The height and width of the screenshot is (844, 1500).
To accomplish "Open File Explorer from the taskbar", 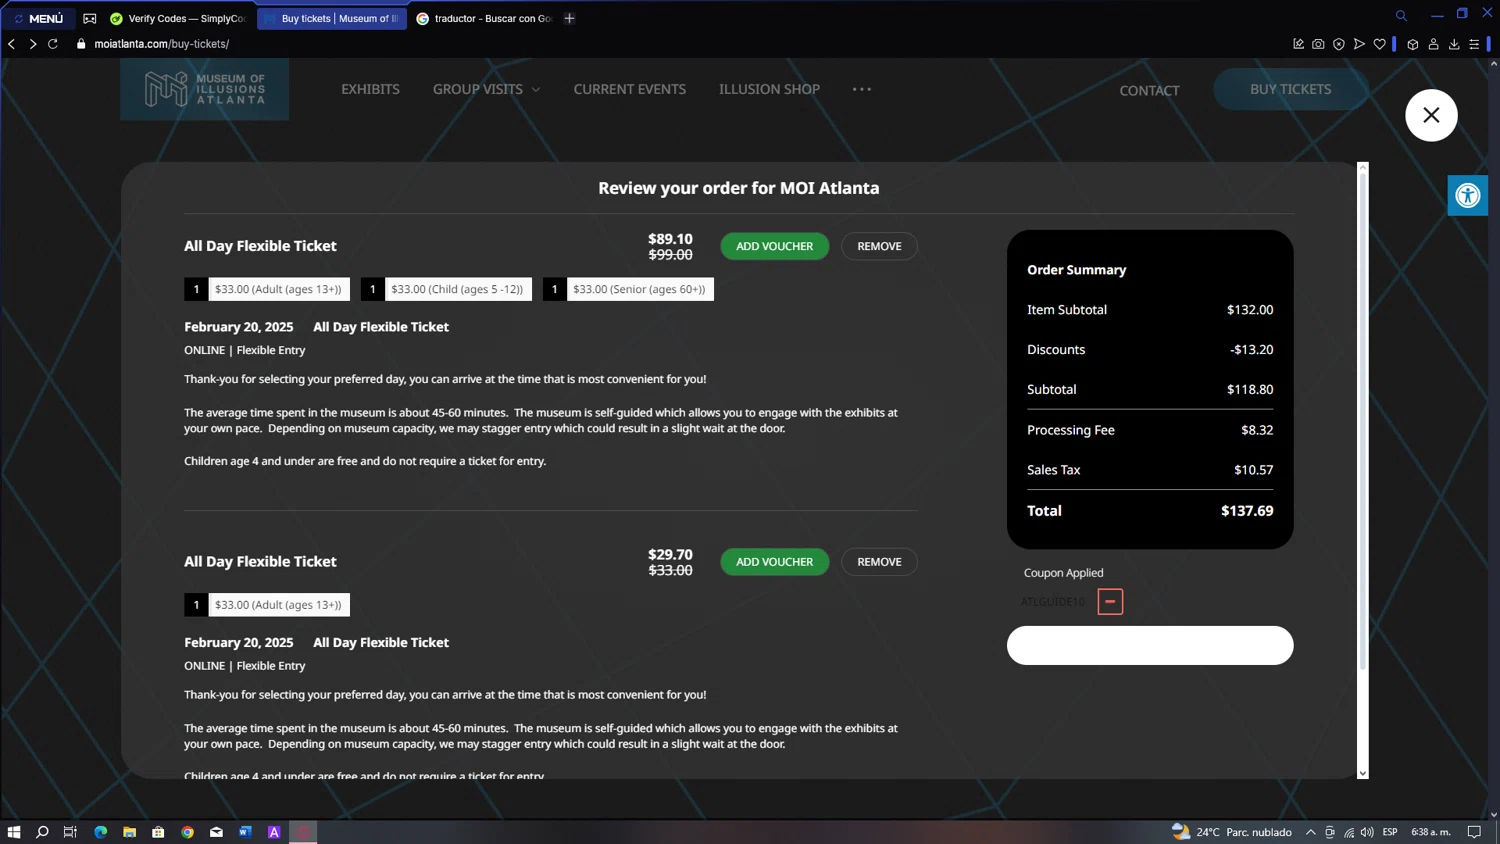I will 129,832.
